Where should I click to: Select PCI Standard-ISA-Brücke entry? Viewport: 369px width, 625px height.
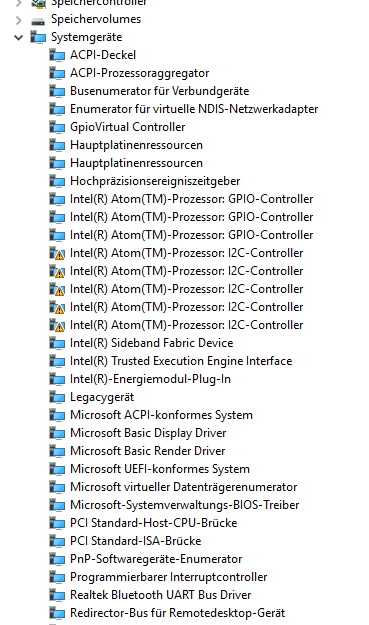click(135, 541)
